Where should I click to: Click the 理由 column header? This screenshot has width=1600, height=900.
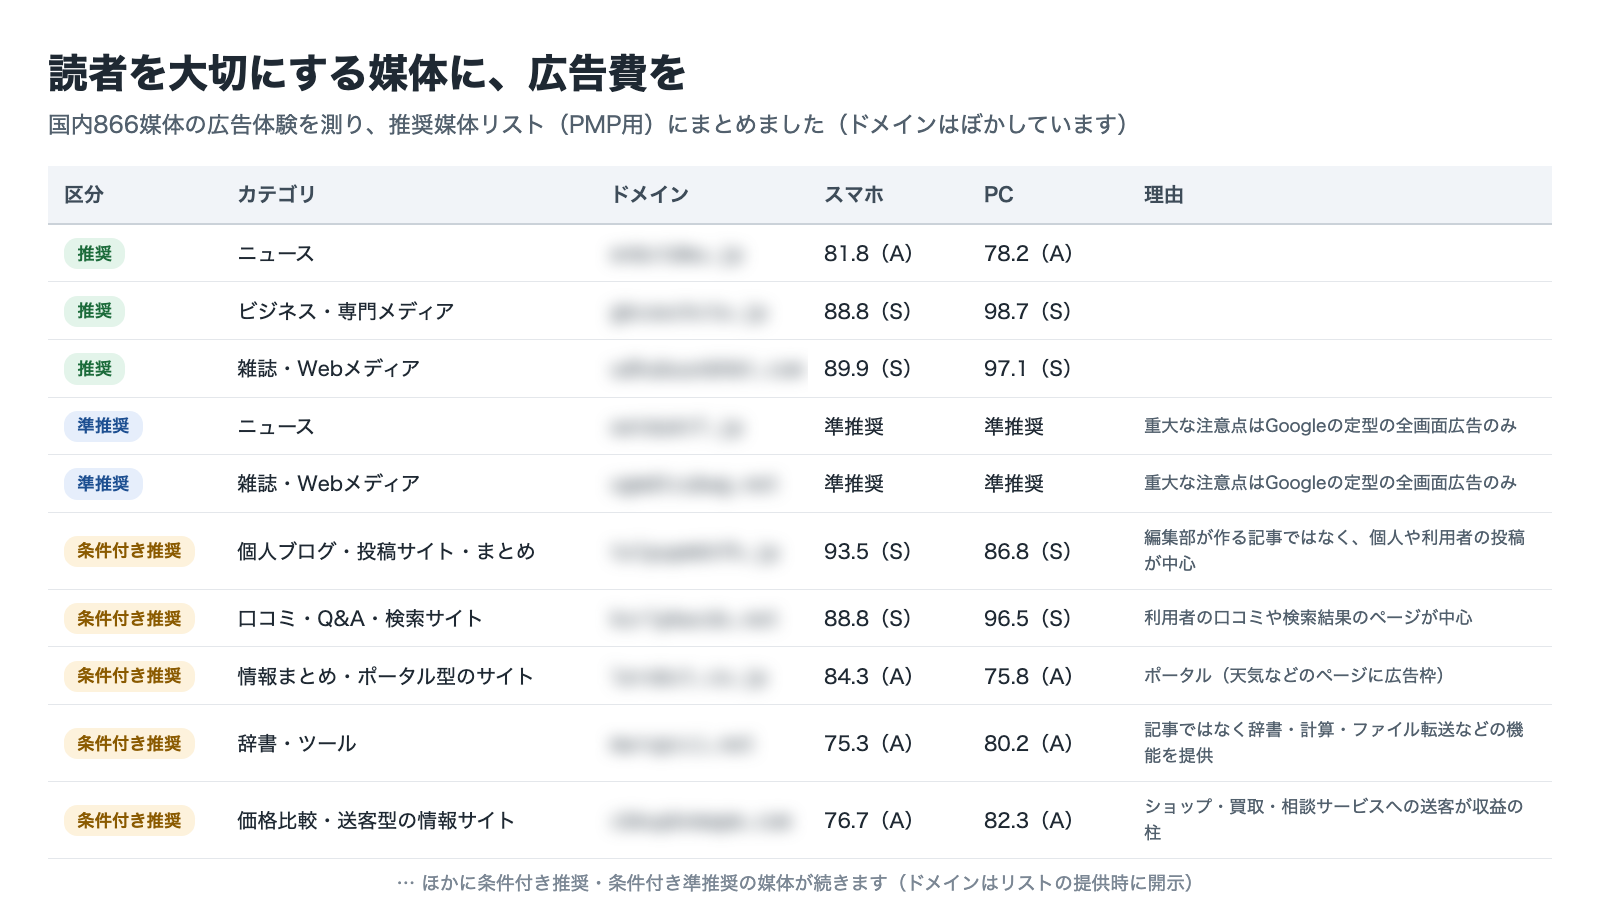(x=1164, y=195)
